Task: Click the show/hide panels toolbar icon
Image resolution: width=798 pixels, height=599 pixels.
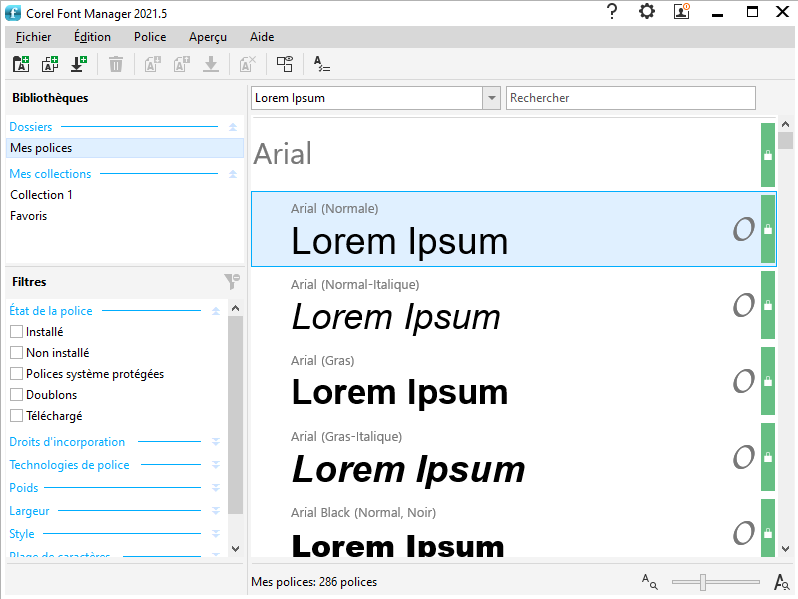Action: 284,64
